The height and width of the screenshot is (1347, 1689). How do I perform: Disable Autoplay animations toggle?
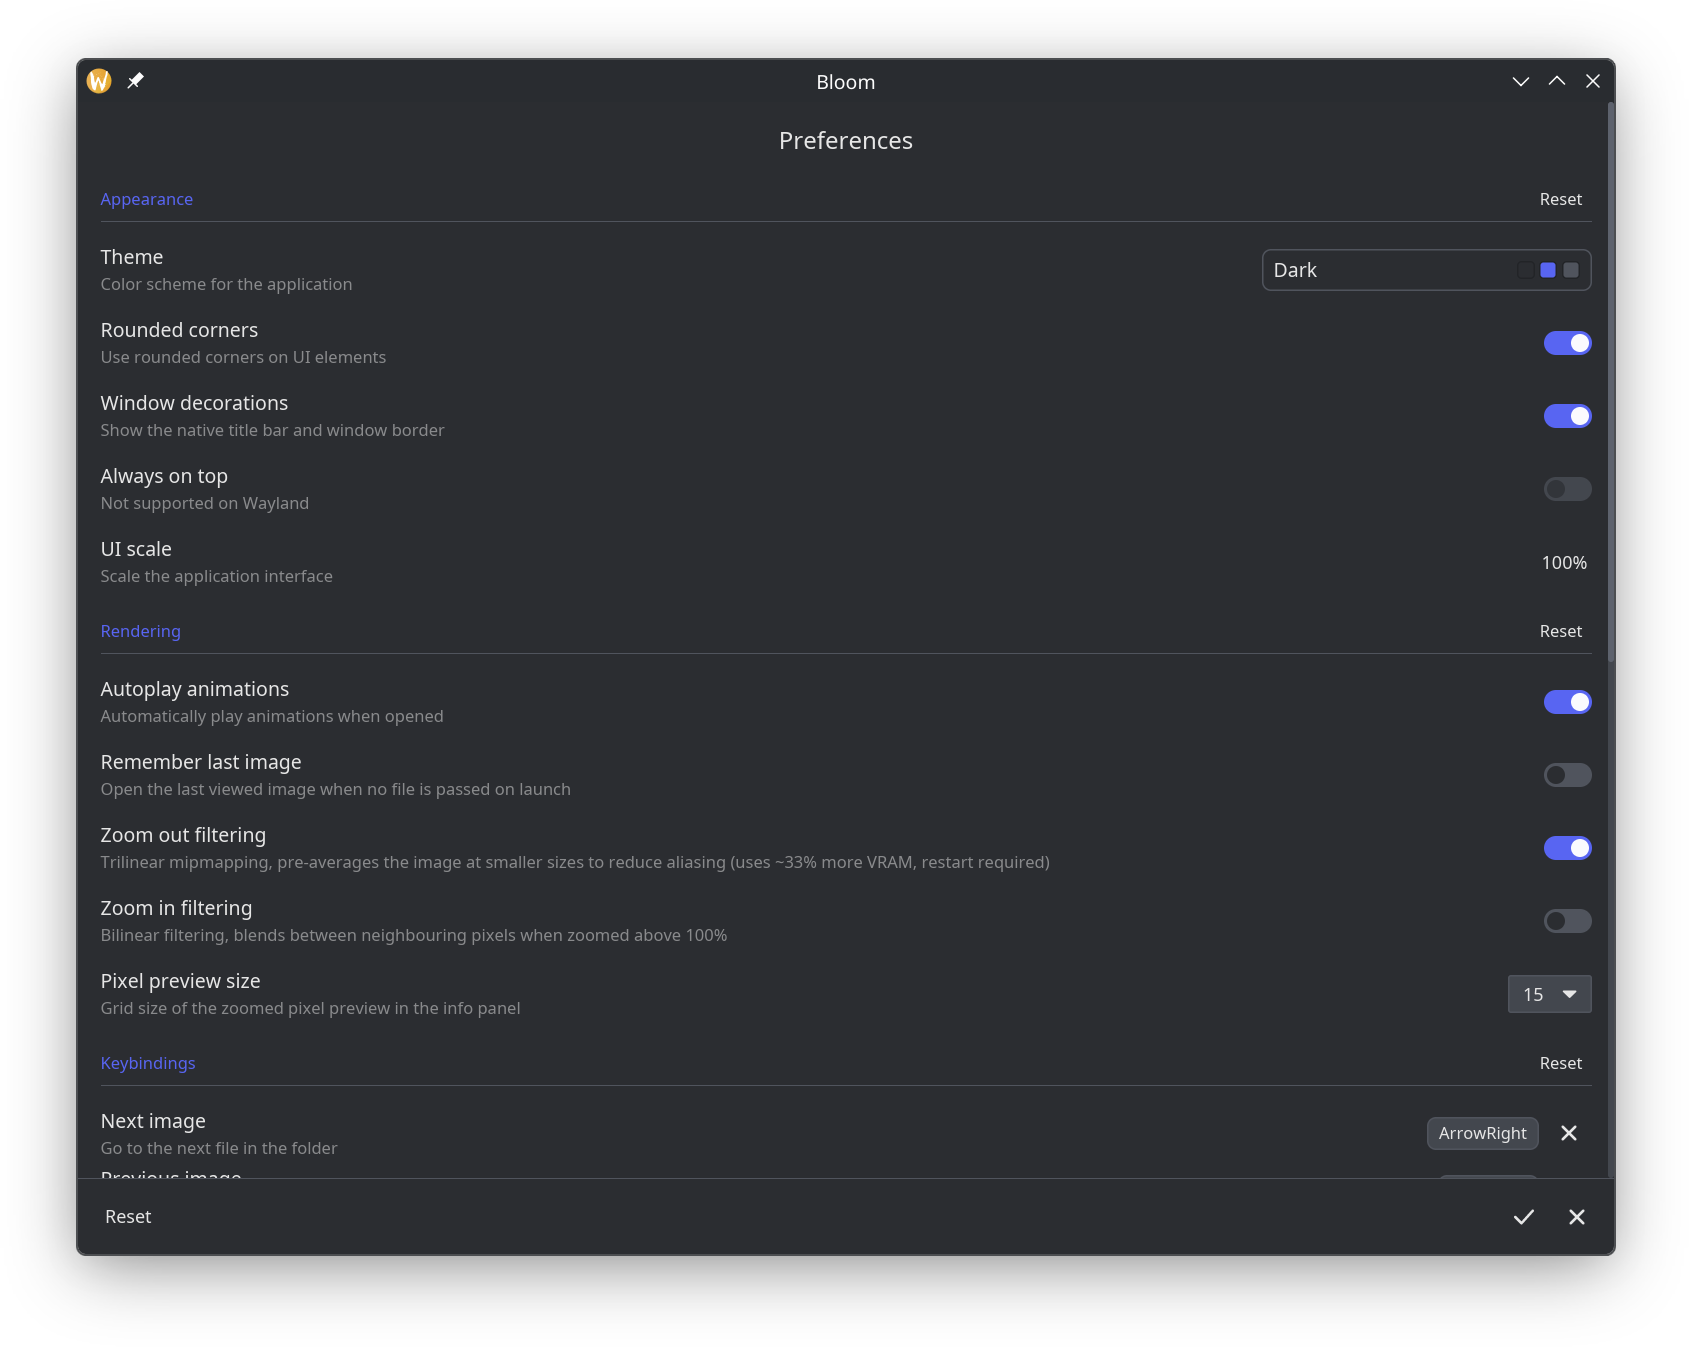click(x=1567, y=702)
